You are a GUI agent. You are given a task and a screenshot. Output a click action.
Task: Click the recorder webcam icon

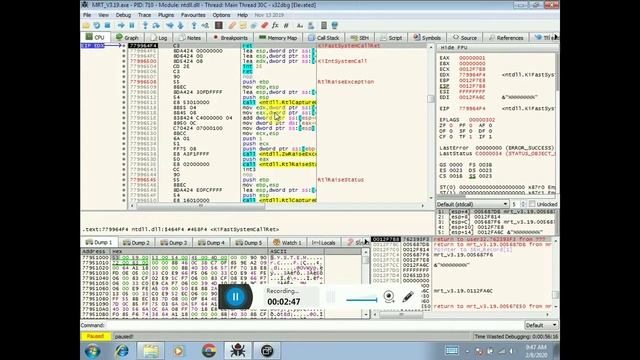[x=389, y=297]
